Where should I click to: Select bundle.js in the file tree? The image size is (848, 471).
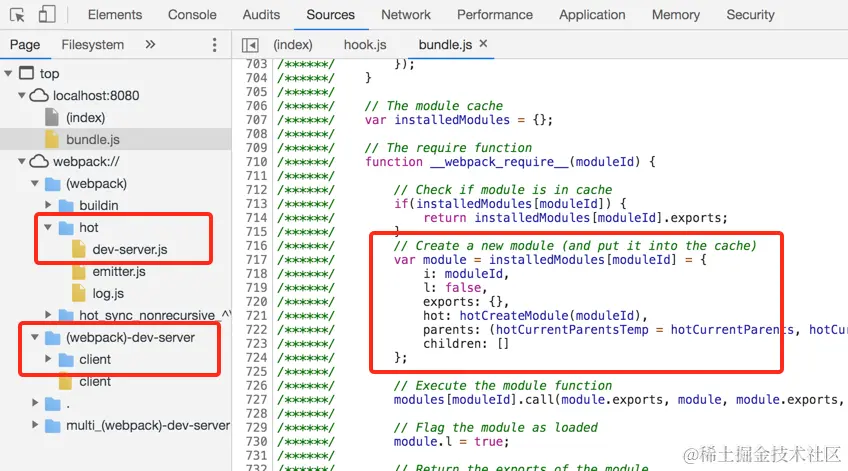tap(92, 140)
